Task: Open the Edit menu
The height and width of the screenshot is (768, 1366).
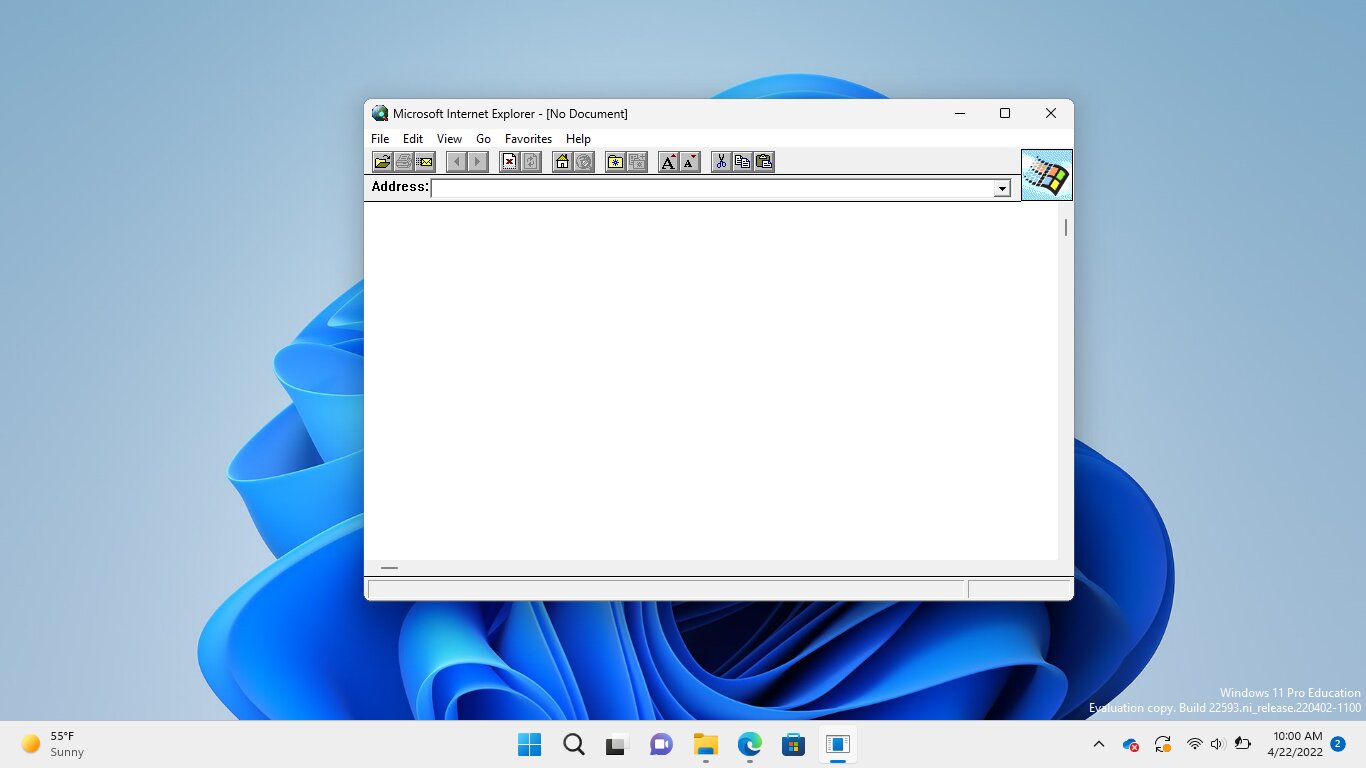Action: [413, 139]
